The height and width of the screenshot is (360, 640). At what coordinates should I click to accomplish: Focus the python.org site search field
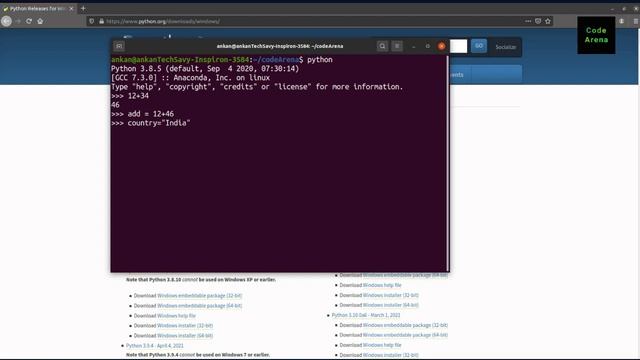[x=458, y=46]
